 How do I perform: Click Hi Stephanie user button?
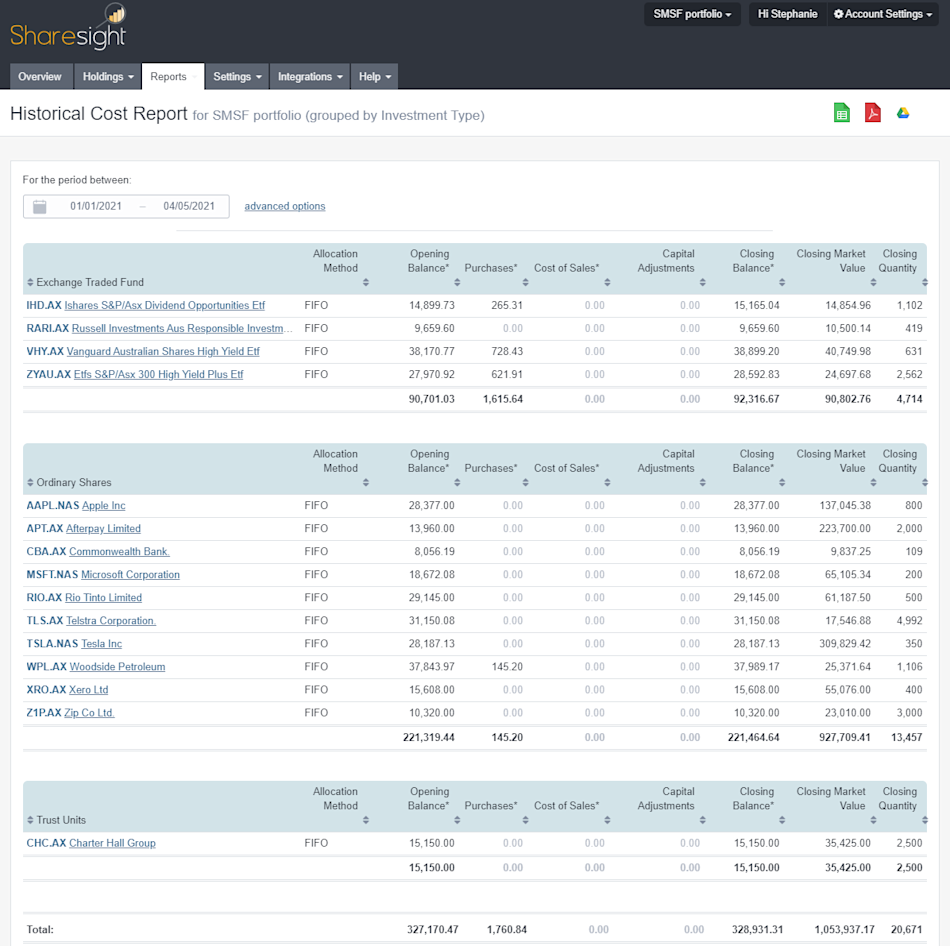pos(787,14)
